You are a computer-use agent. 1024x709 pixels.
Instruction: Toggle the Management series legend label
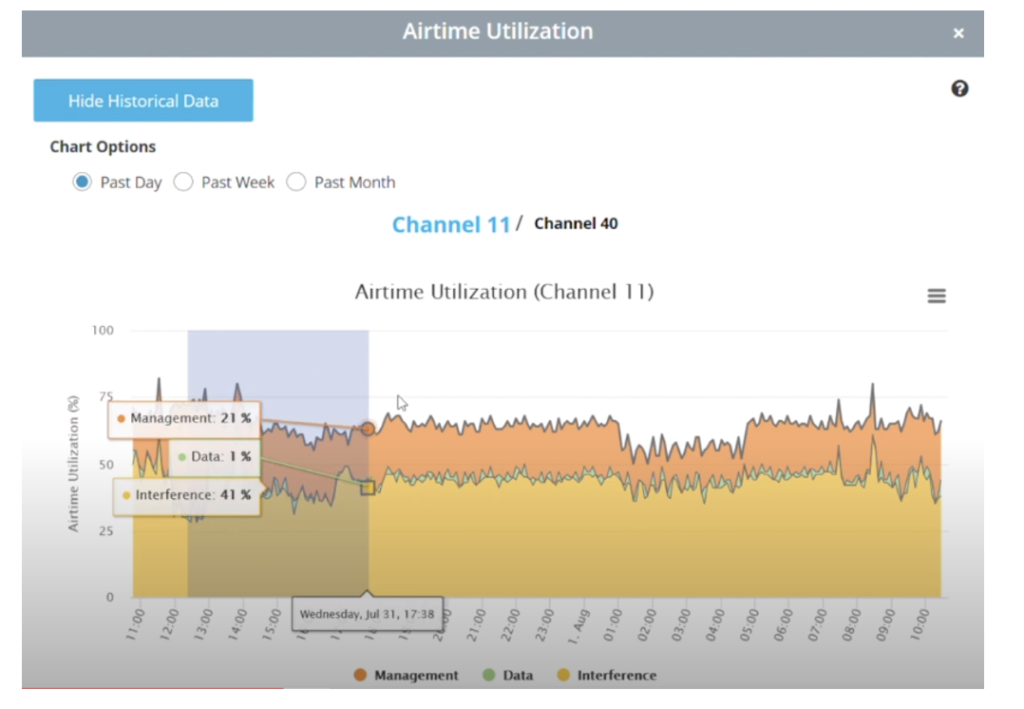click(416, 675)
